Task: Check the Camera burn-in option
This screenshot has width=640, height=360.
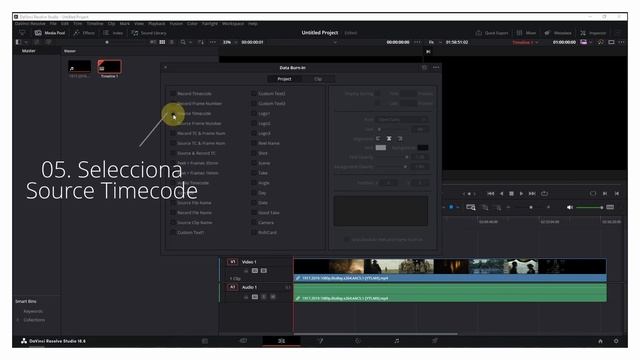Action: (x=254, y=222)
